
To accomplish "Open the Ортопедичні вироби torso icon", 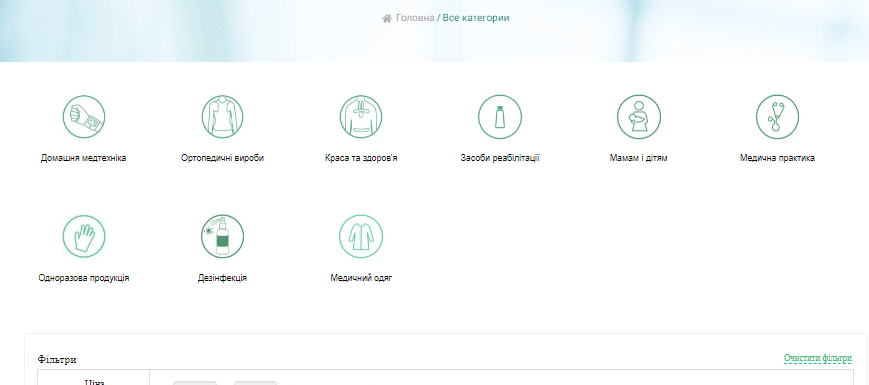I will pyautogui.click(x=222, y=117).
